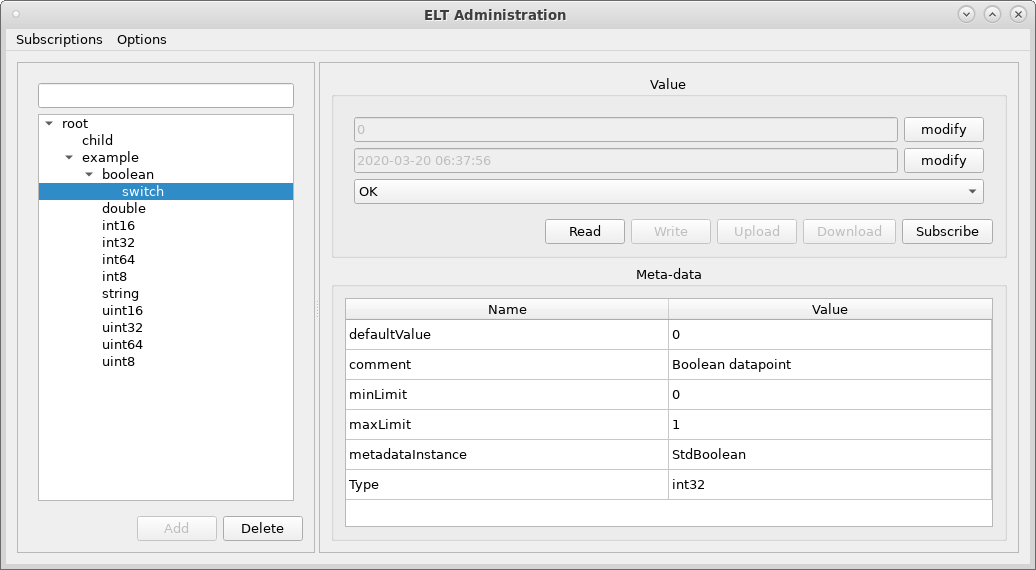Viewport: 1036px width, 570px height.
Task: Click the Name column header
Action: tap(507, 310)
